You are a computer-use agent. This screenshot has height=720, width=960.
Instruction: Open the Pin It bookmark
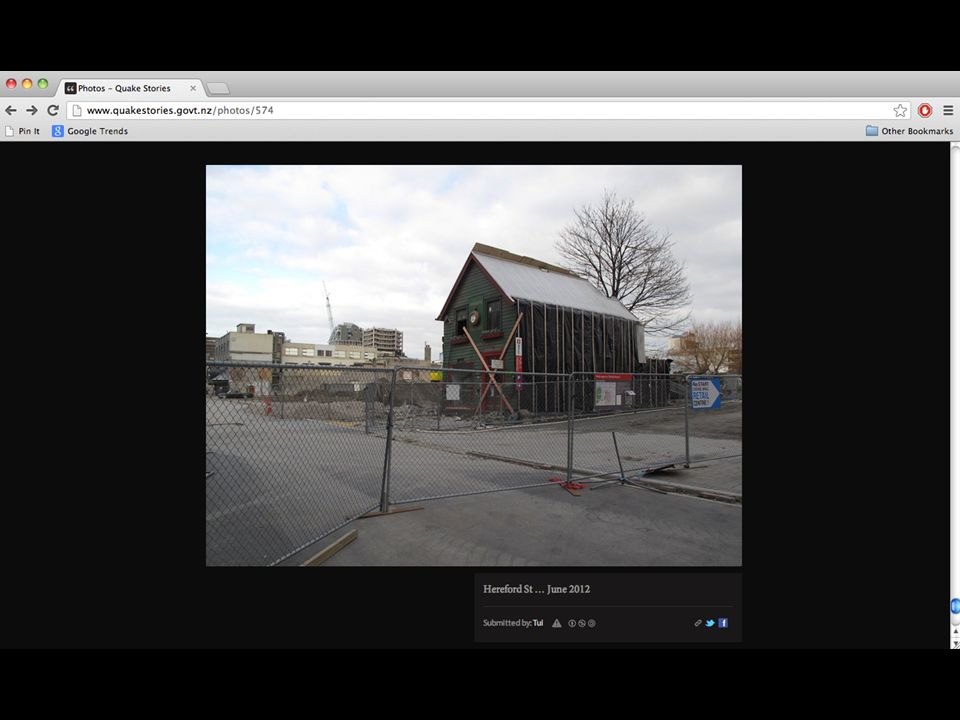pos(23,131)
